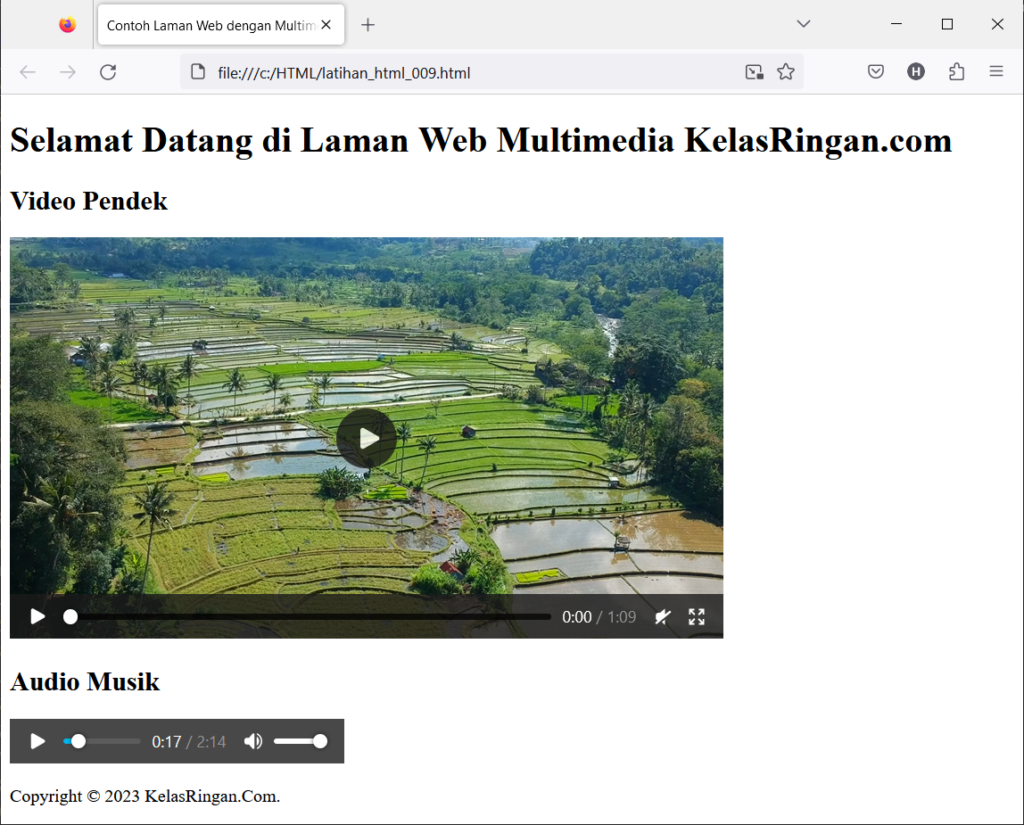
Task: Unmute the video audio
Action: point(663,617)
